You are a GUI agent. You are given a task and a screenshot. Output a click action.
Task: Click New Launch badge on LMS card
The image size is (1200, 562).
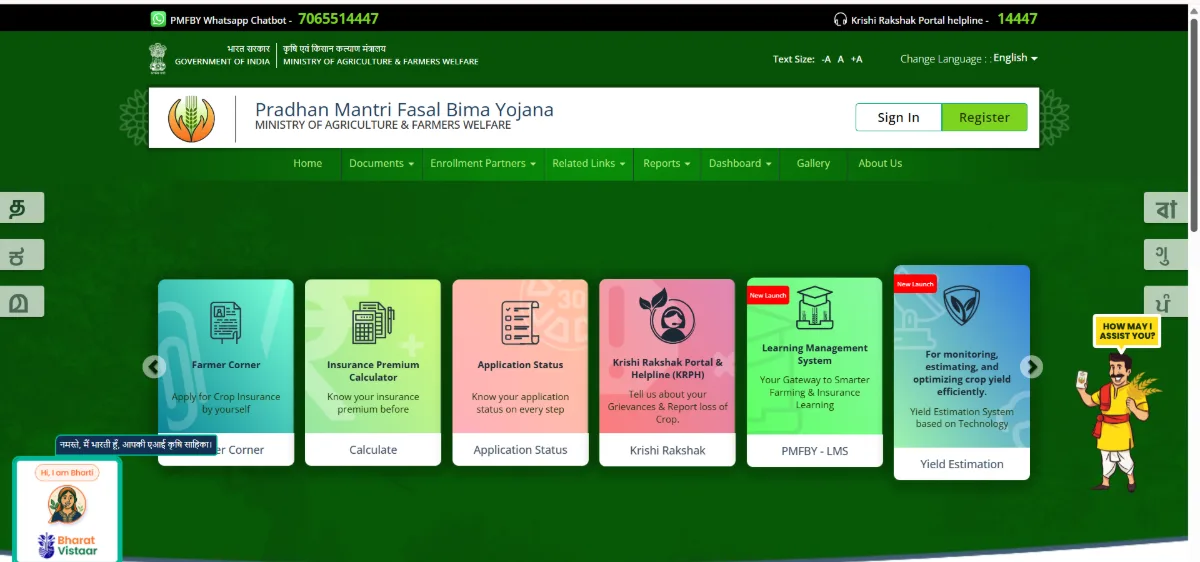[x=769, y=295]
